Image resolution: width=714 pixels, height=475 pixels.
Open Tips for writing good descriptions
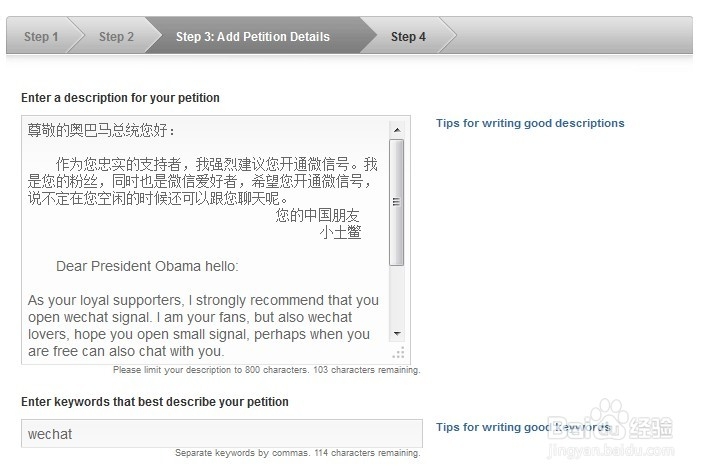[530, 123]
